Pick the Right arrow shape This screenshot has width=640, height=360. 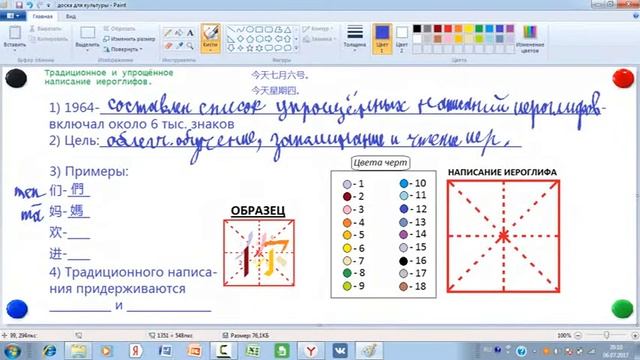(x=269, y=39)
